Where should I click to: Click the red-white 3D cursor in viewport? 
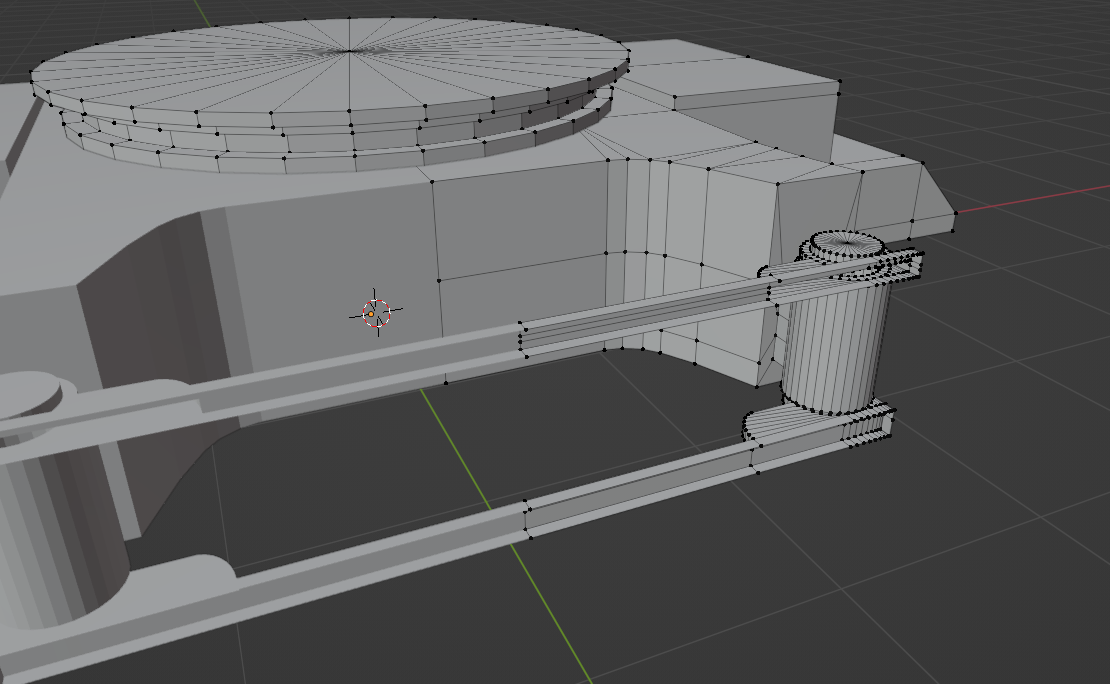point(376,312)
